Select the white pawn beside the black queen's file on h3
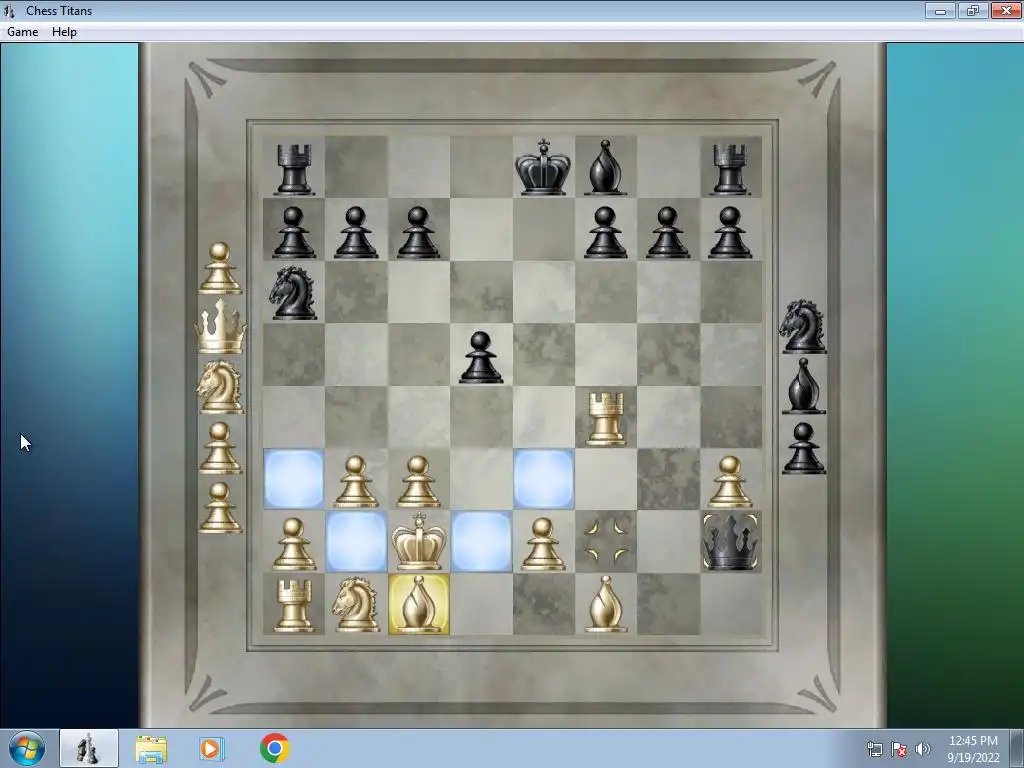Viewport: 1024px width, 768px height. 729,482
